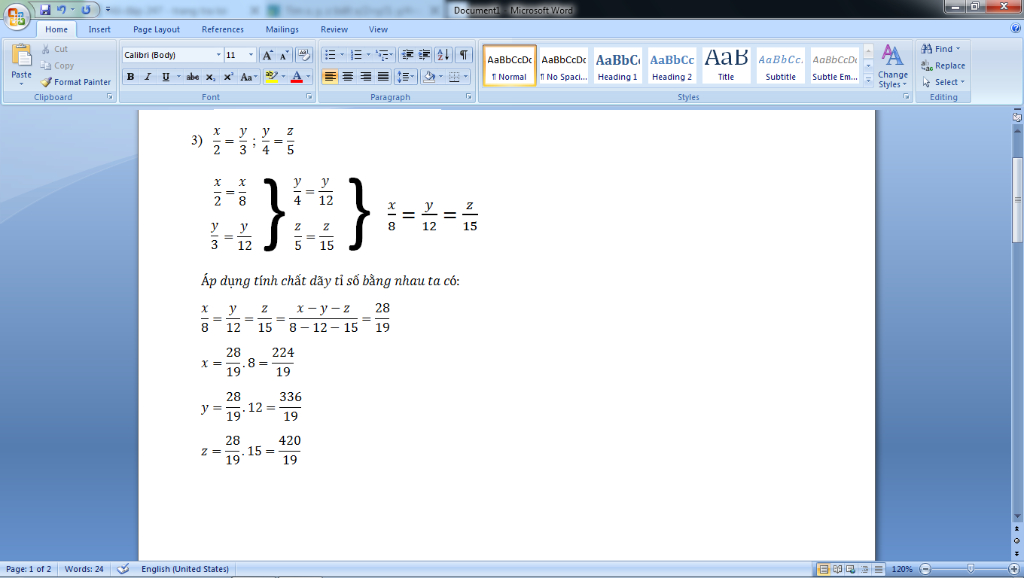
Task: Undo the last action
Action: (61, 10)
